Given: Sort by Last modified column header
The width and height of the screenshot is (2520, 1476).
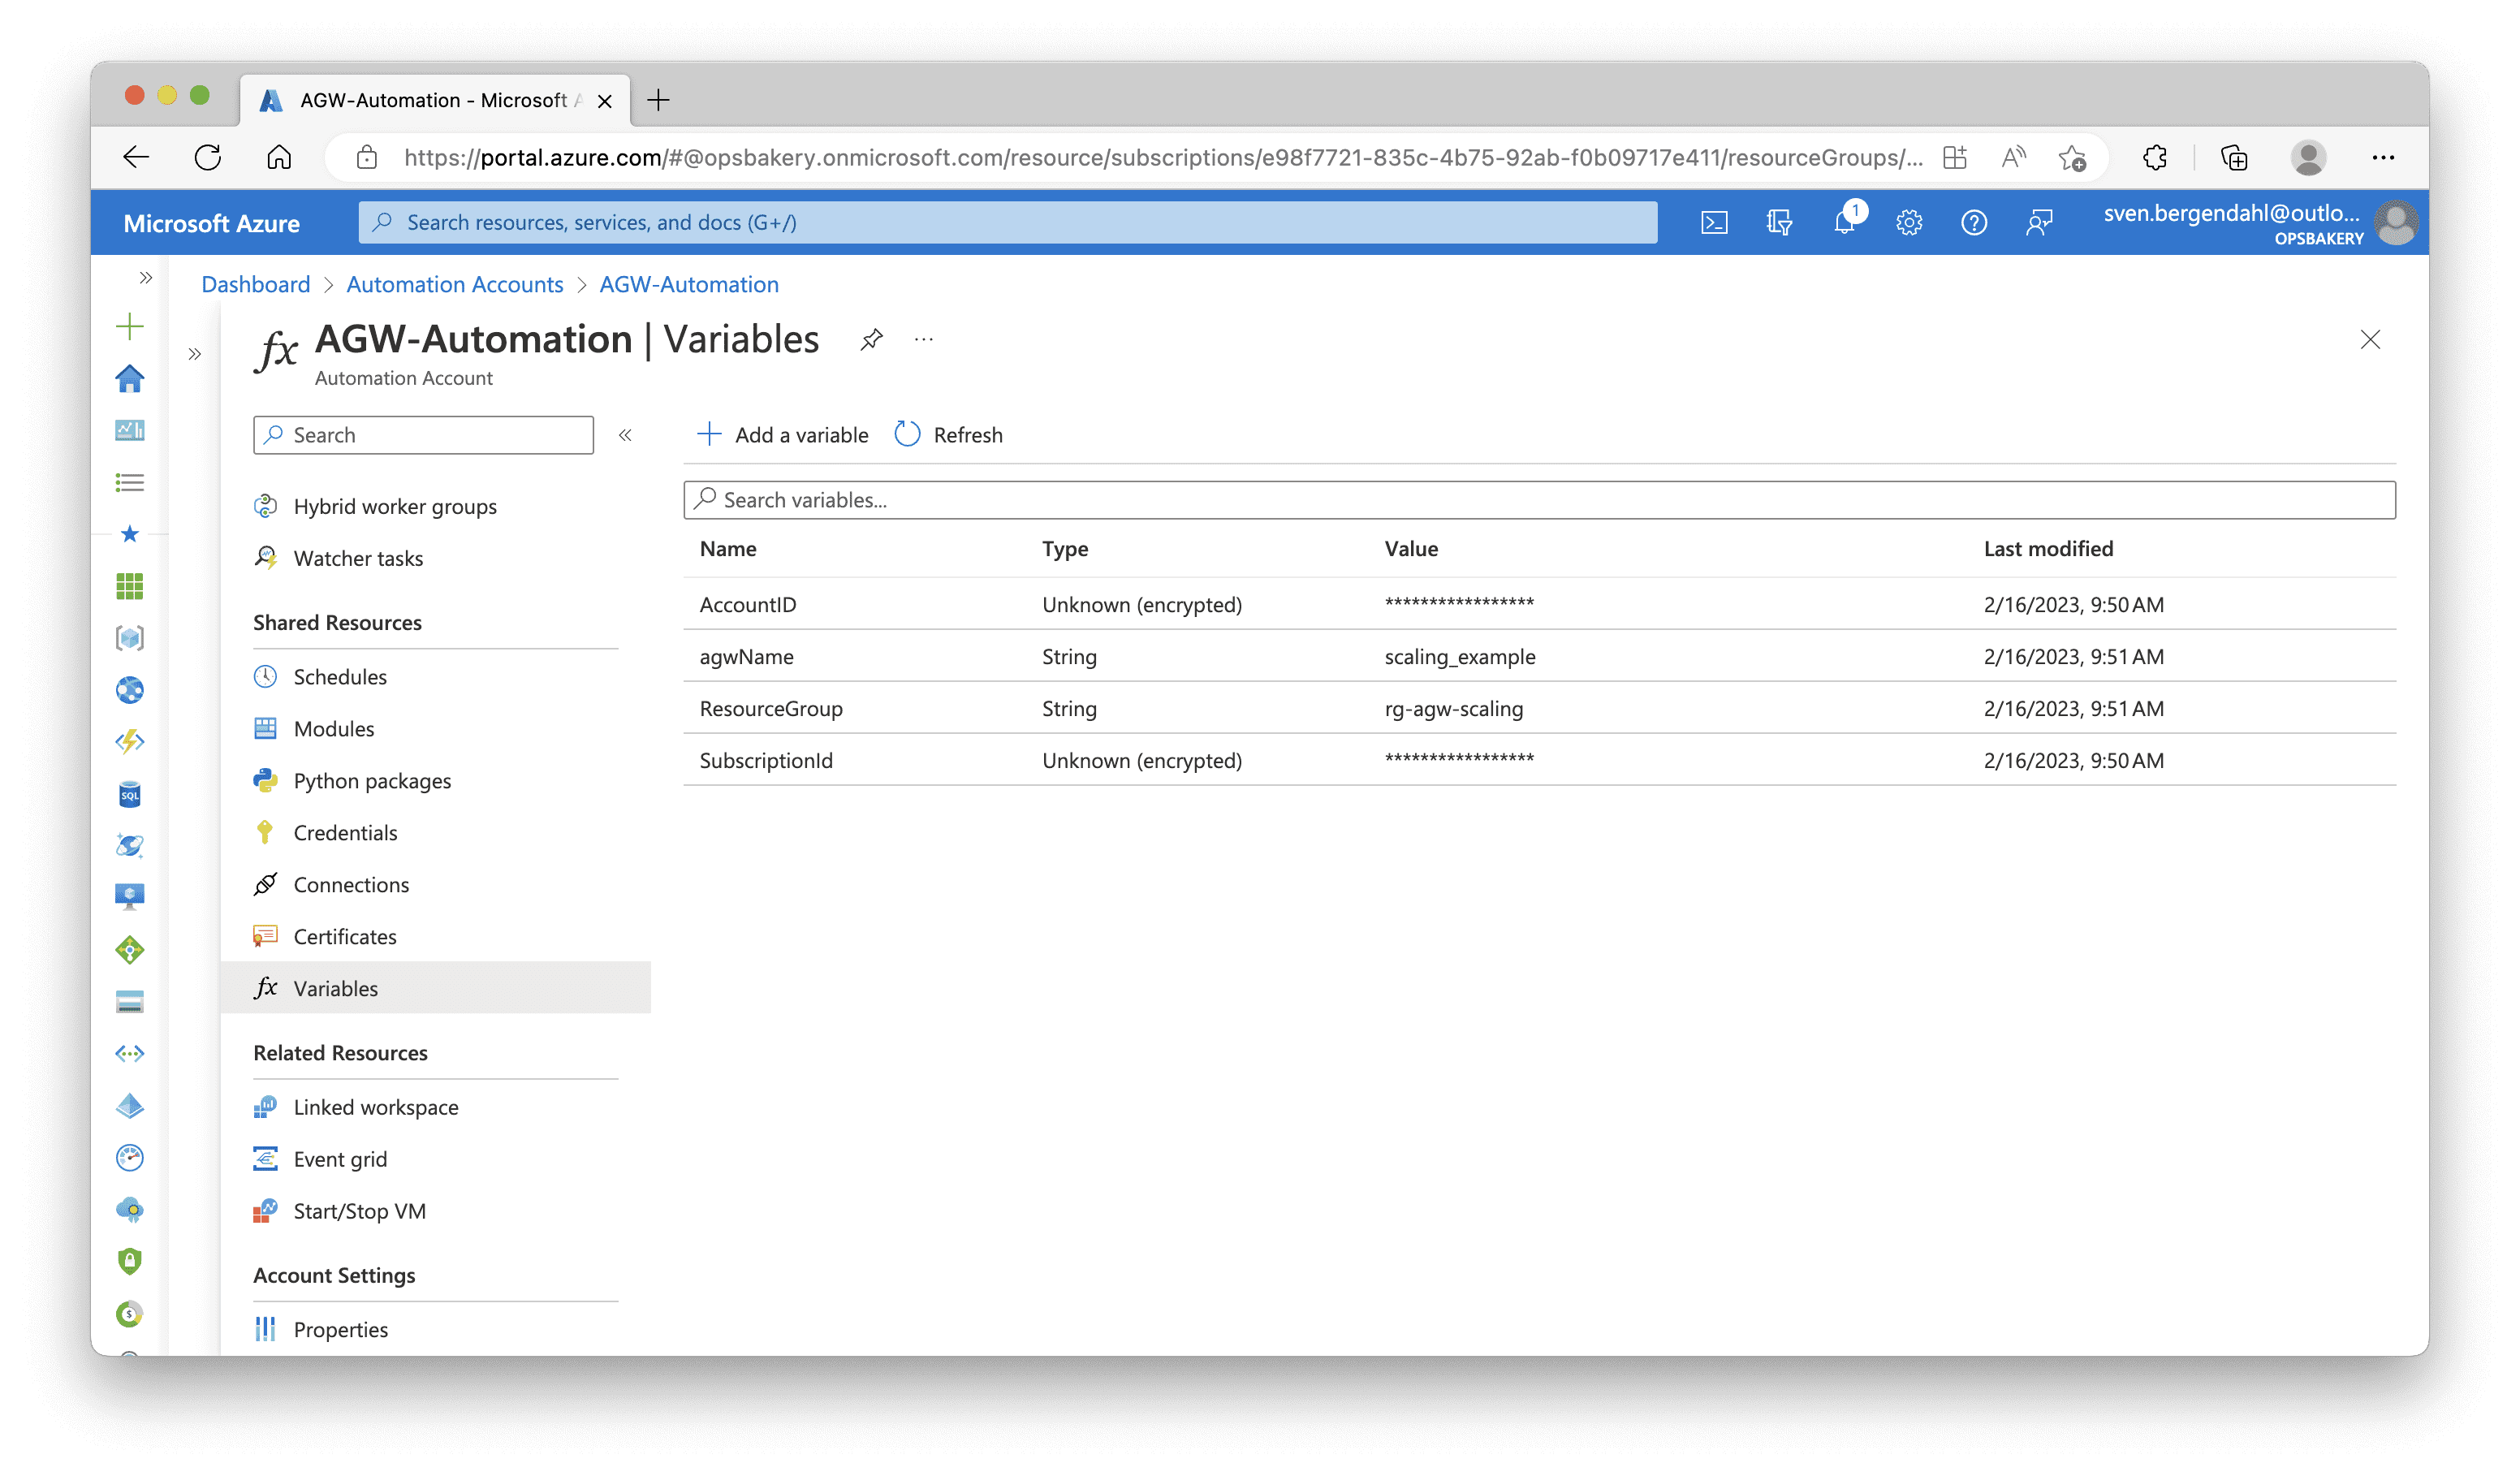Looking at the screenshot, I should pyautogui.click(x=2048, y=549).
